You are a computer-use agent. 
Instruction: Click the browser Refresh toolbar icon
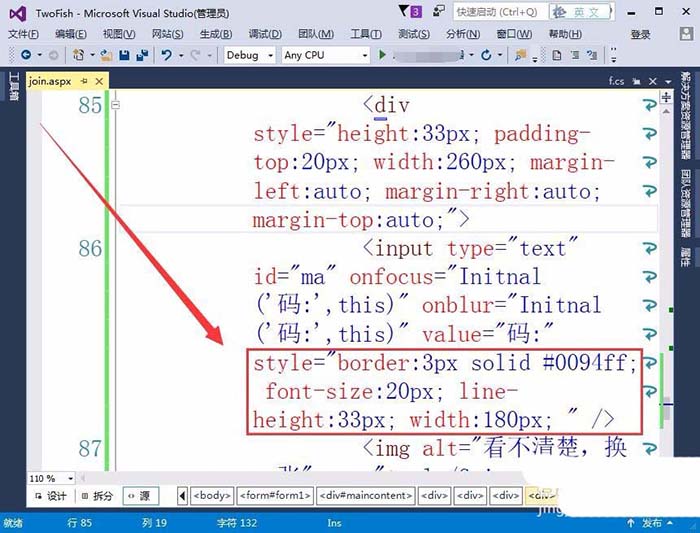click(x=486, y=55)
